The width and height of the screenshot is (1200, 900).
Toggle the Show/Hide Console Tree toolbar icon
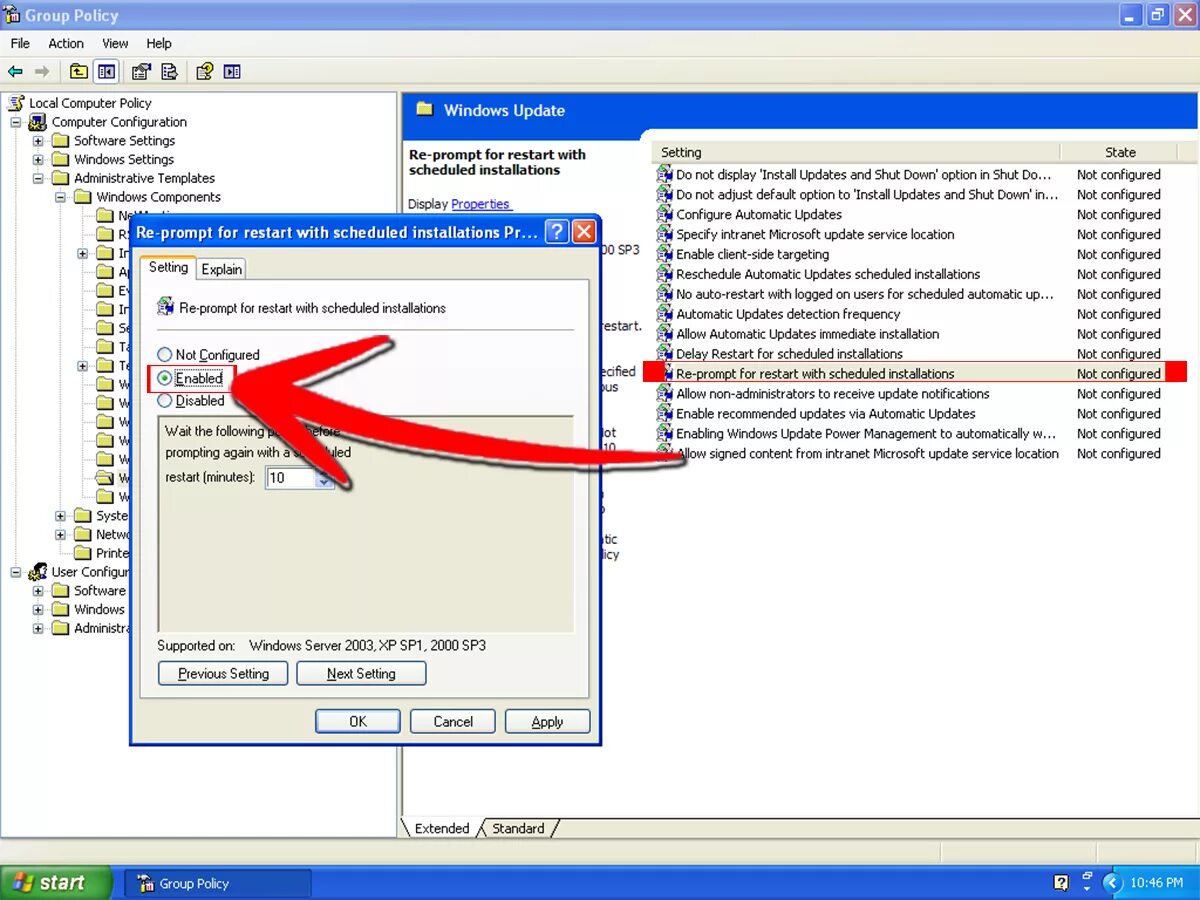tap(106, 72)
